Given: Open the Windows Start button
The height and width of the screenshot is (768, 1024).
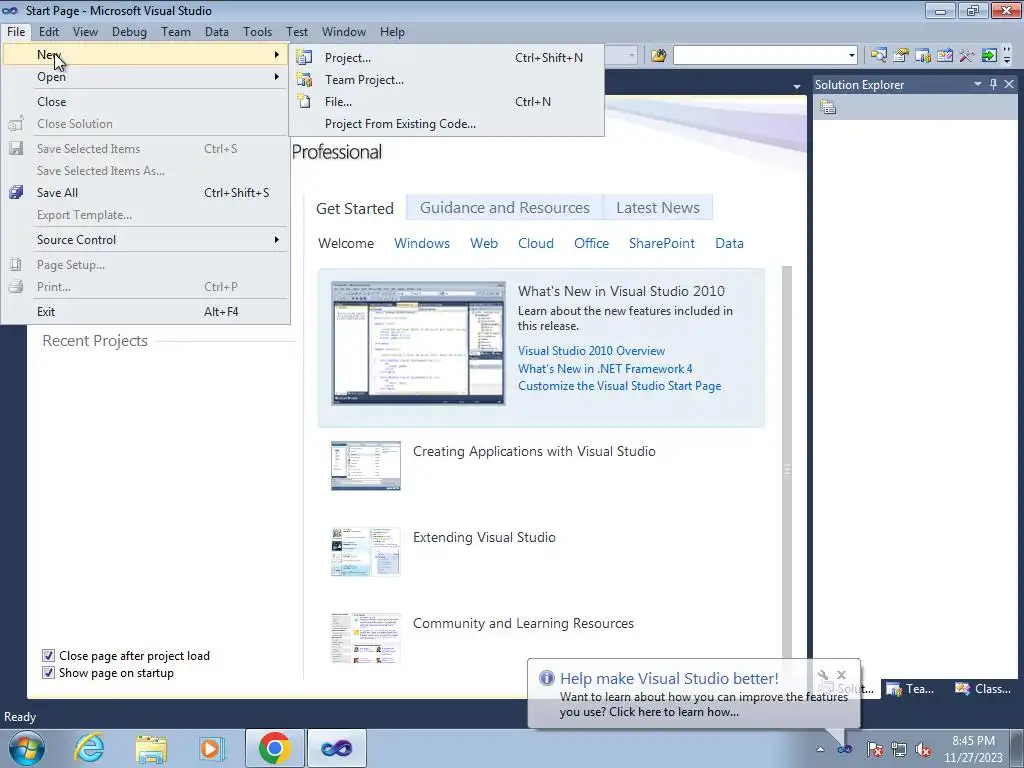Looking at the screenshot, I should click(x=26, y=748).
